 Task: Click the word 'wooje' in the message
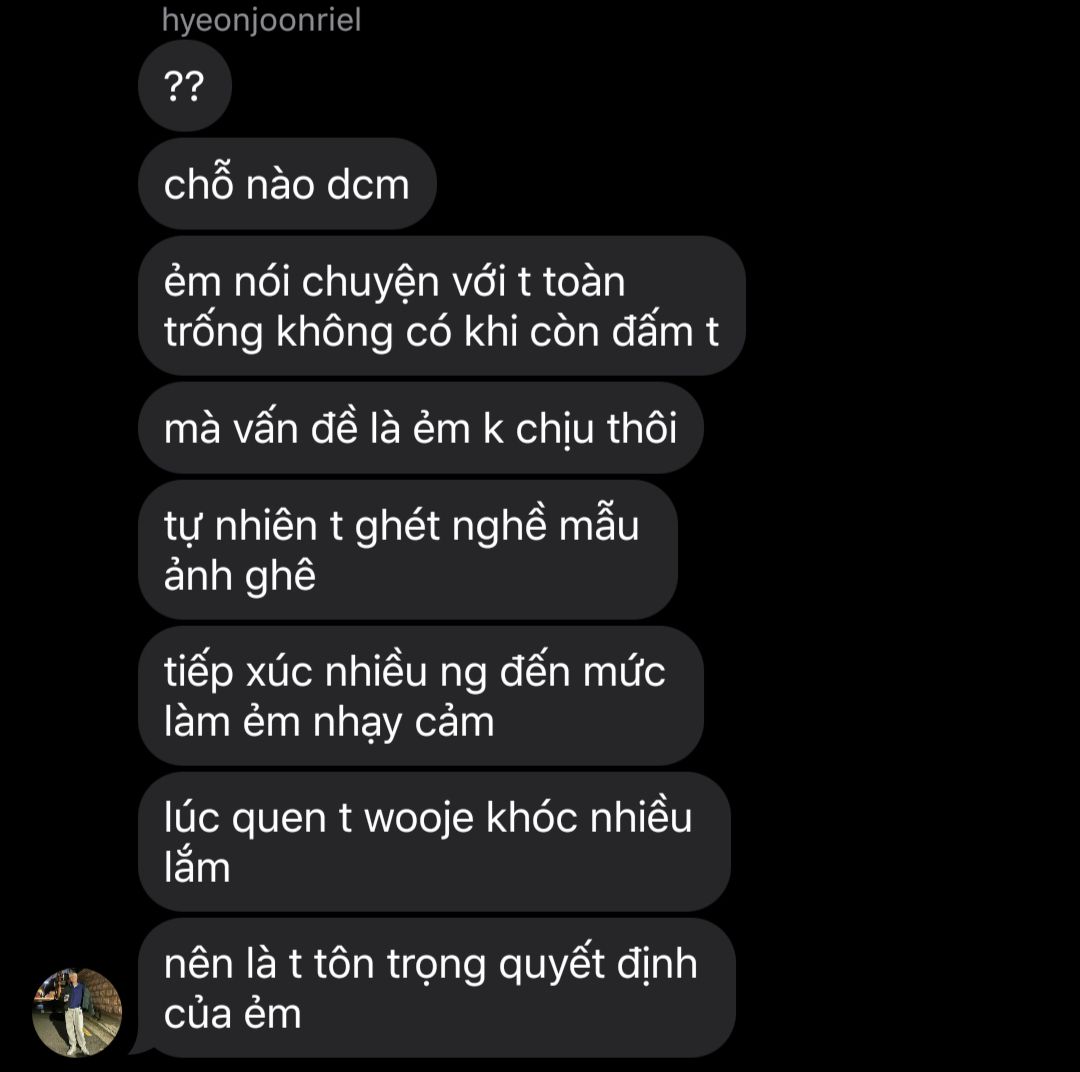click(419, 820)
